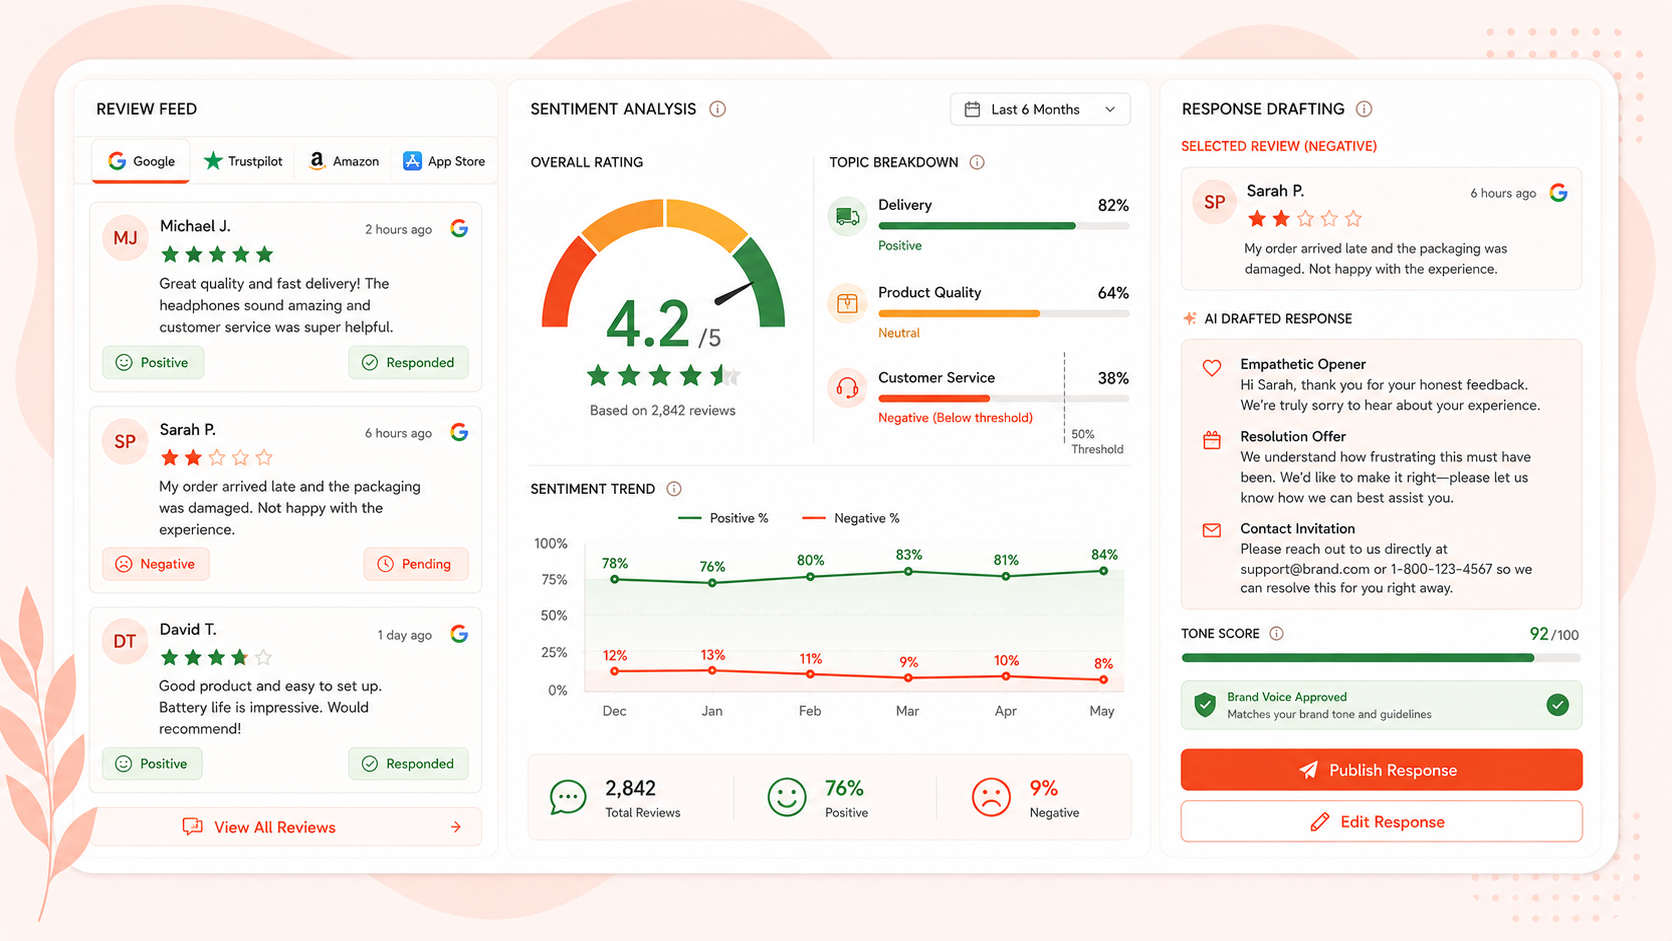Click Michael J.'s five-star rating
The height and width of the screenshot is (941, 1672).
[217, 254]
